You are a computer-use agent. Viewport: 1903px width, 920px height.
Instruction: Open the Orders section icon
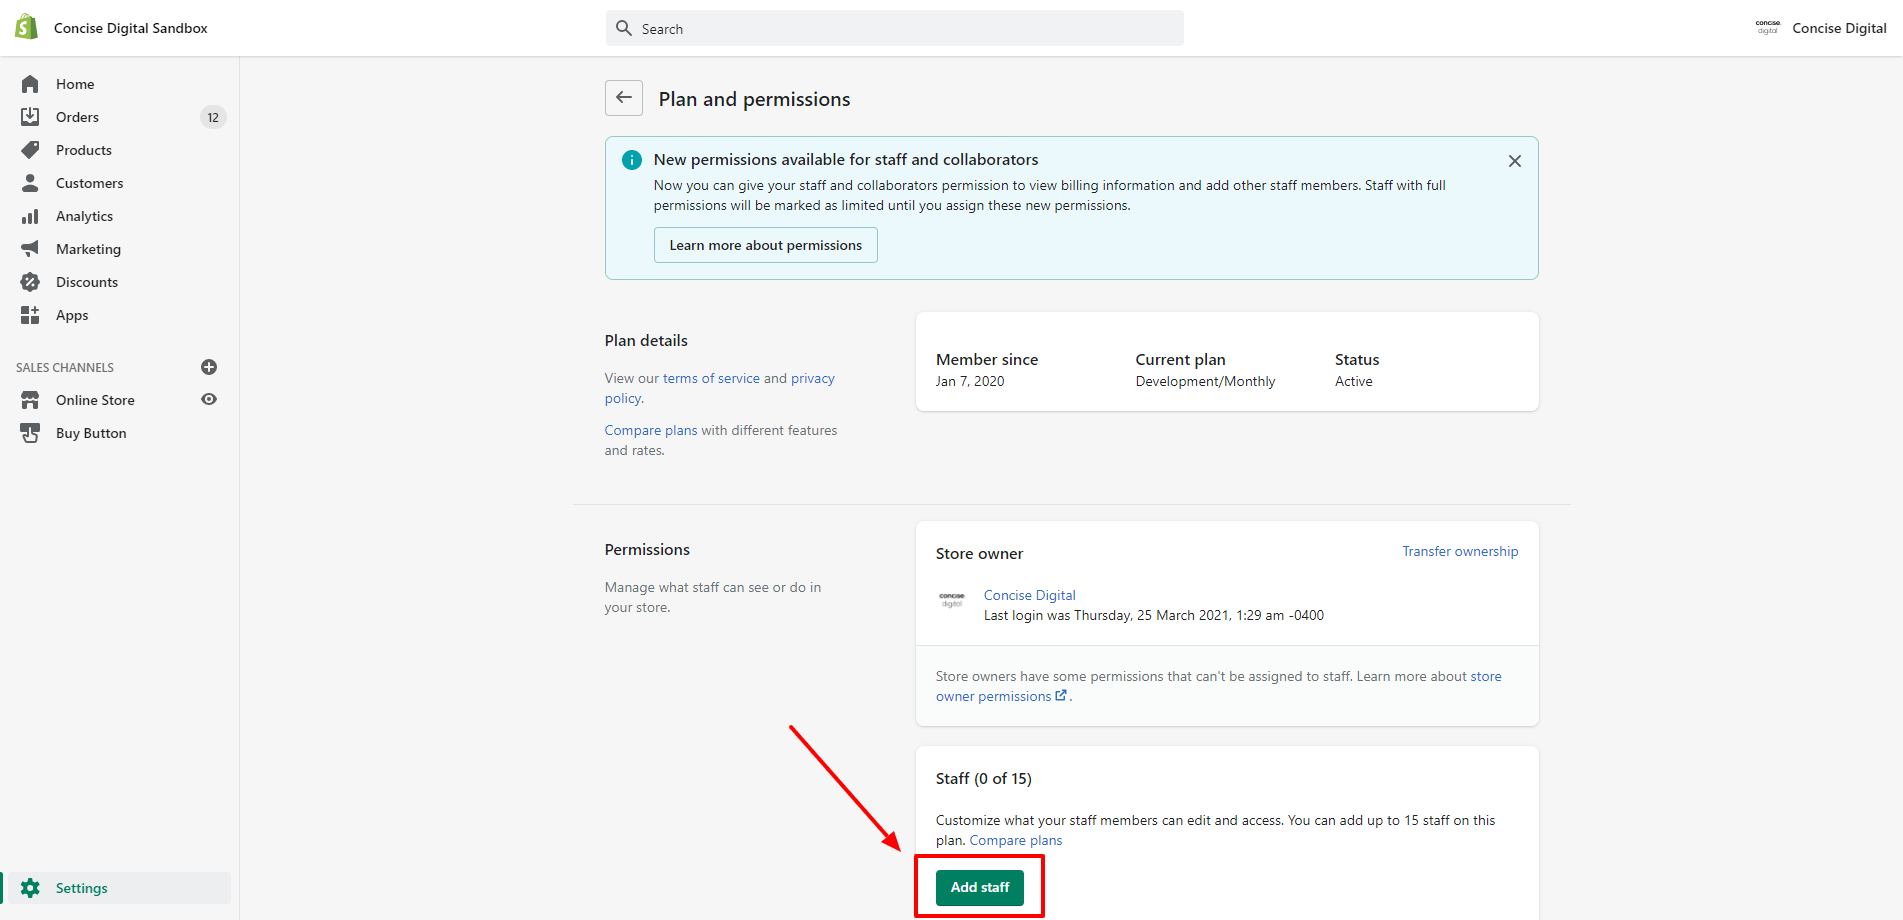click(x=31, y=116)
